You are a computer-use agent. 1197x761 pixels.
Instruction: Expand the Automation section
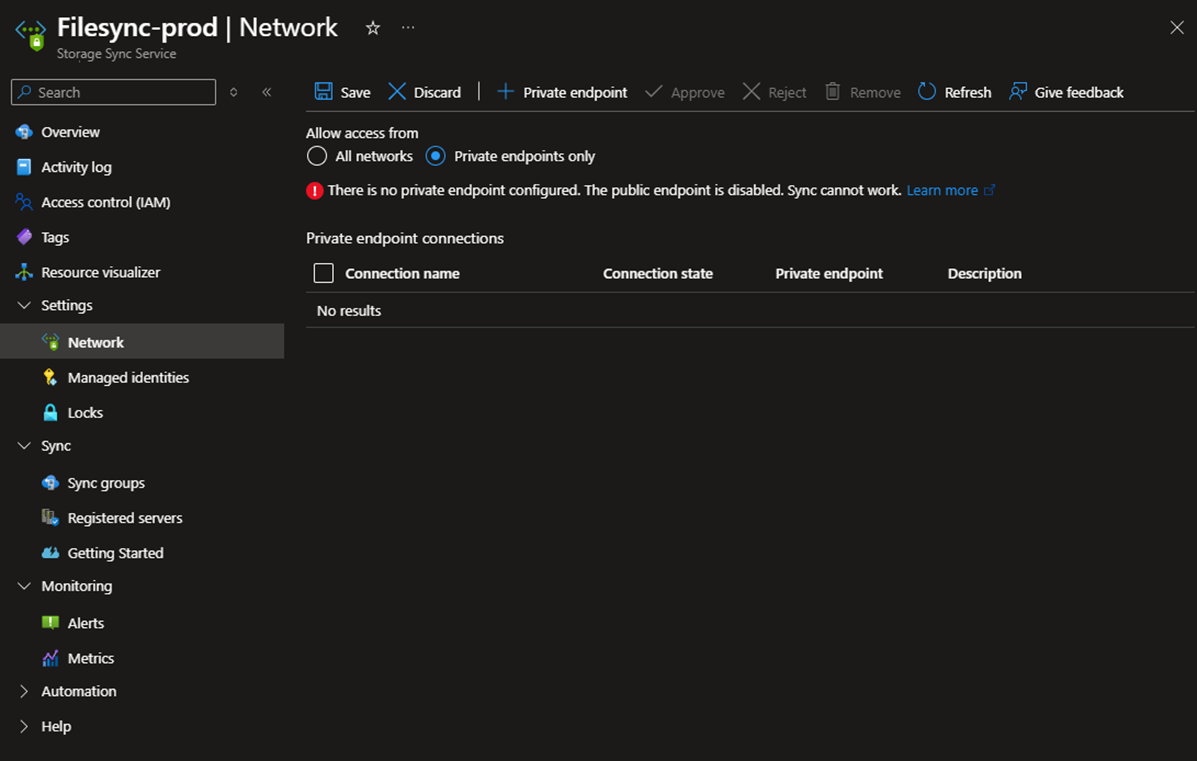25,691
